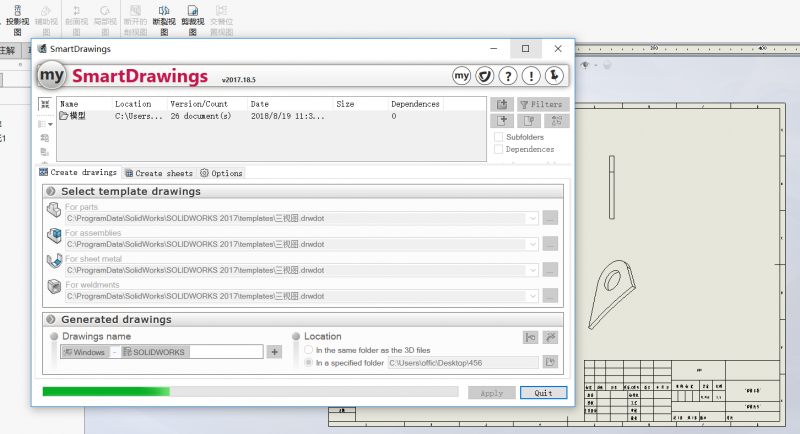Viewport: 800px width, 434px height.
Task: Click the help question mark icon
Action: [508, 76]
